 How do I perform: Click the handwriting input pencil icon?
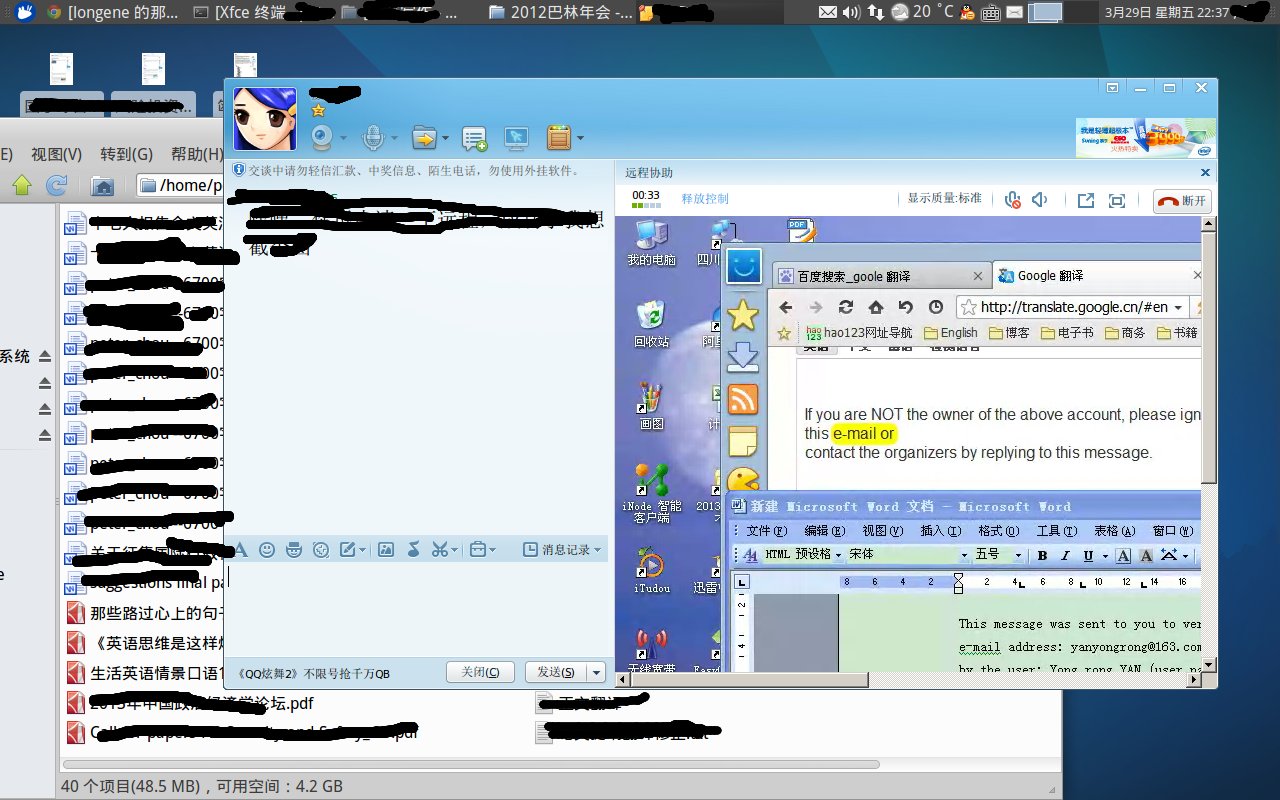pos(348,549)
